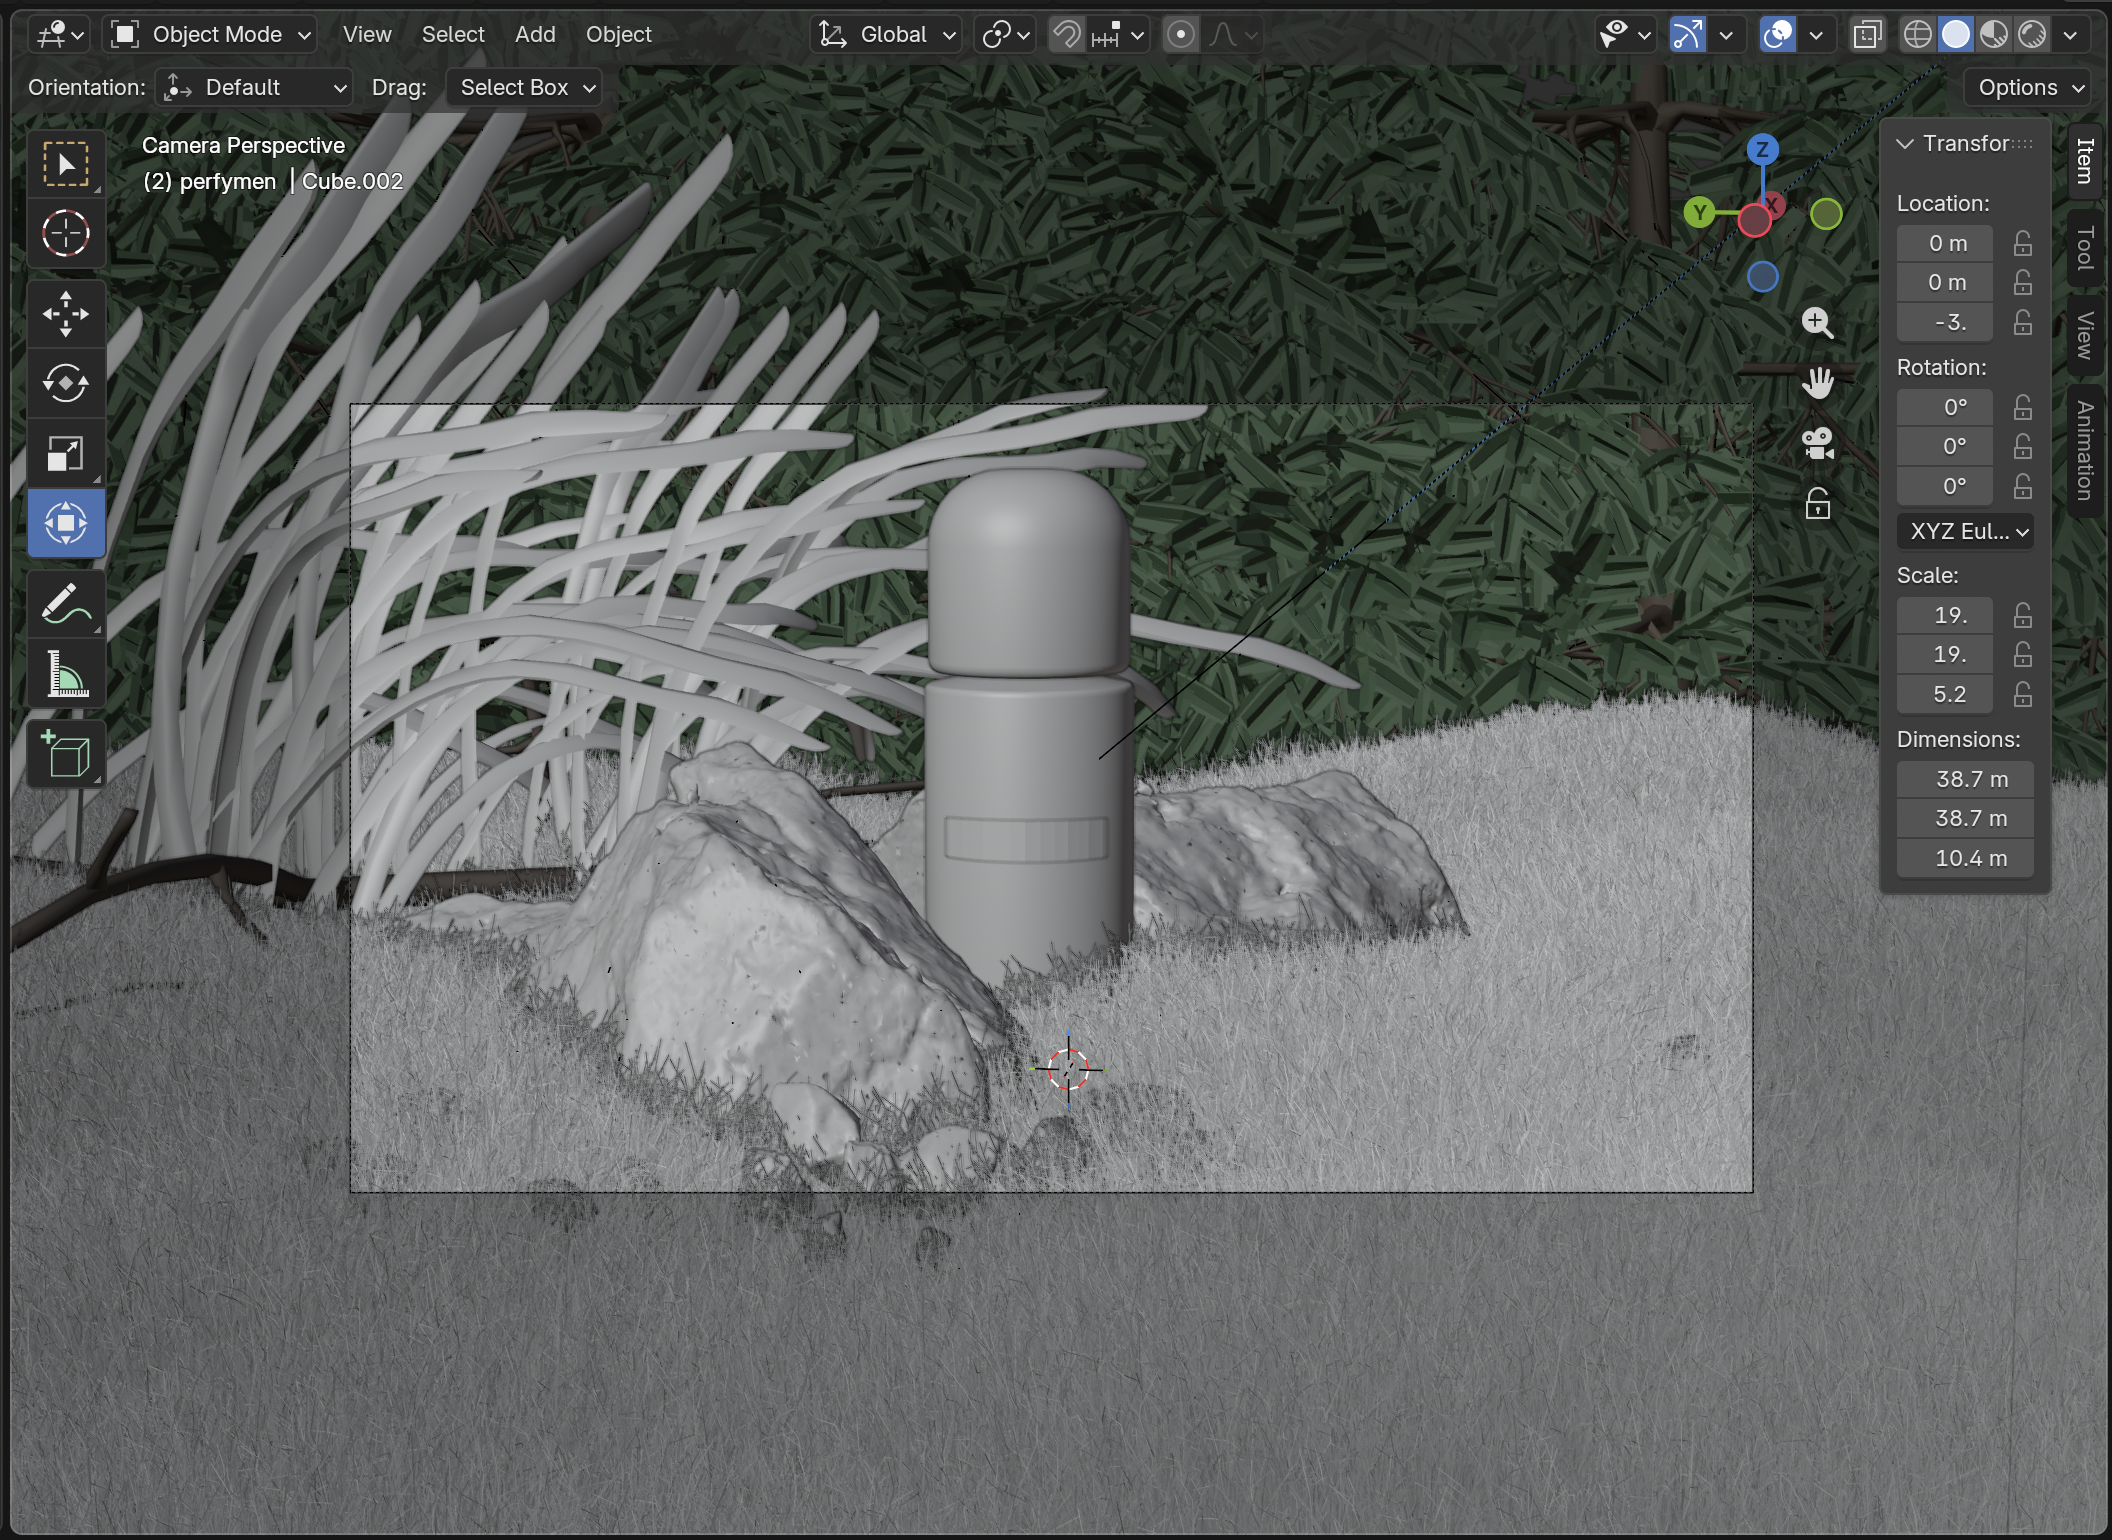Select the Scale tool
2112x1540 pixels.
66,453
